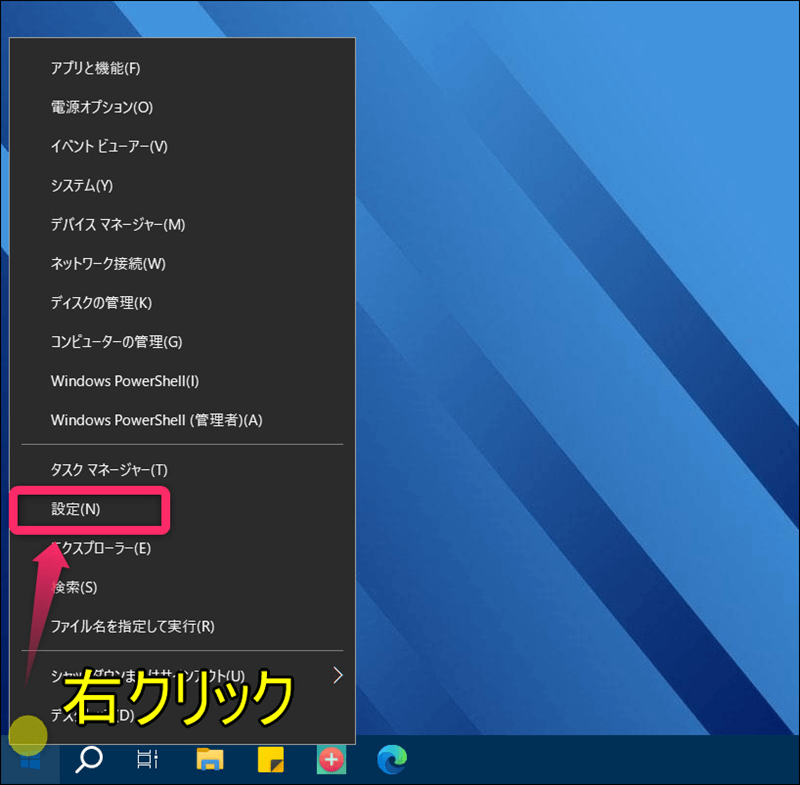
Task: Choose コンピューターの管理(G)
Action: pyautogui.click(x=117, y=341)
